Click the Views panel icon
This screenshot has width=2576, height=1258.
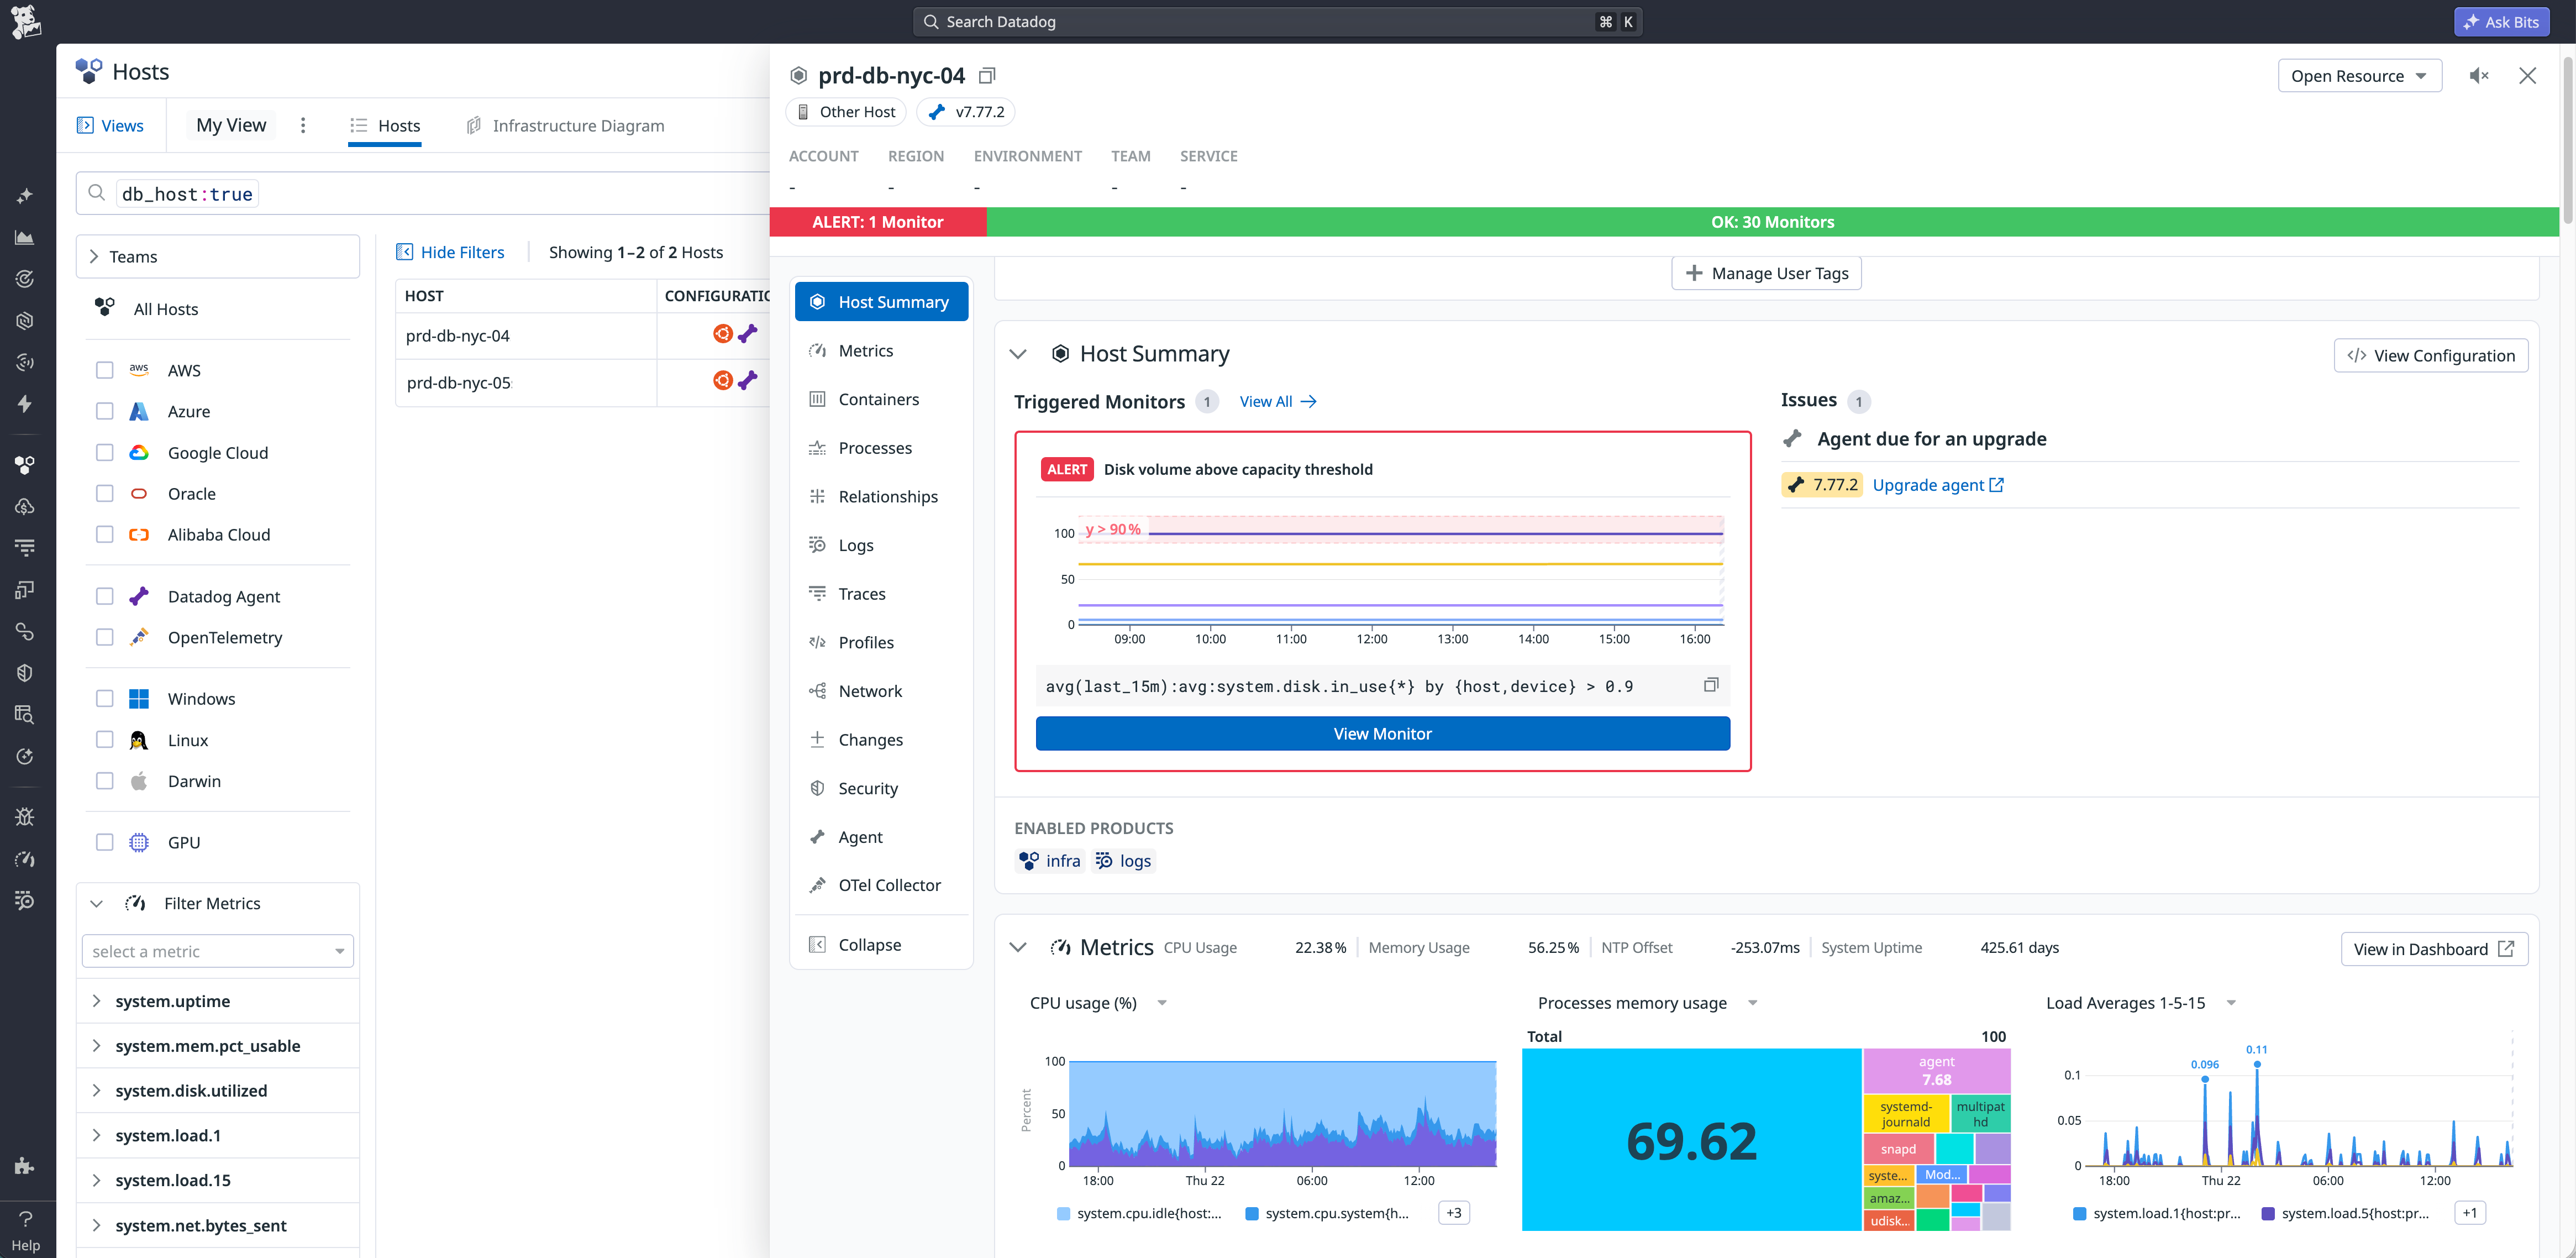(x=85, y=125)
